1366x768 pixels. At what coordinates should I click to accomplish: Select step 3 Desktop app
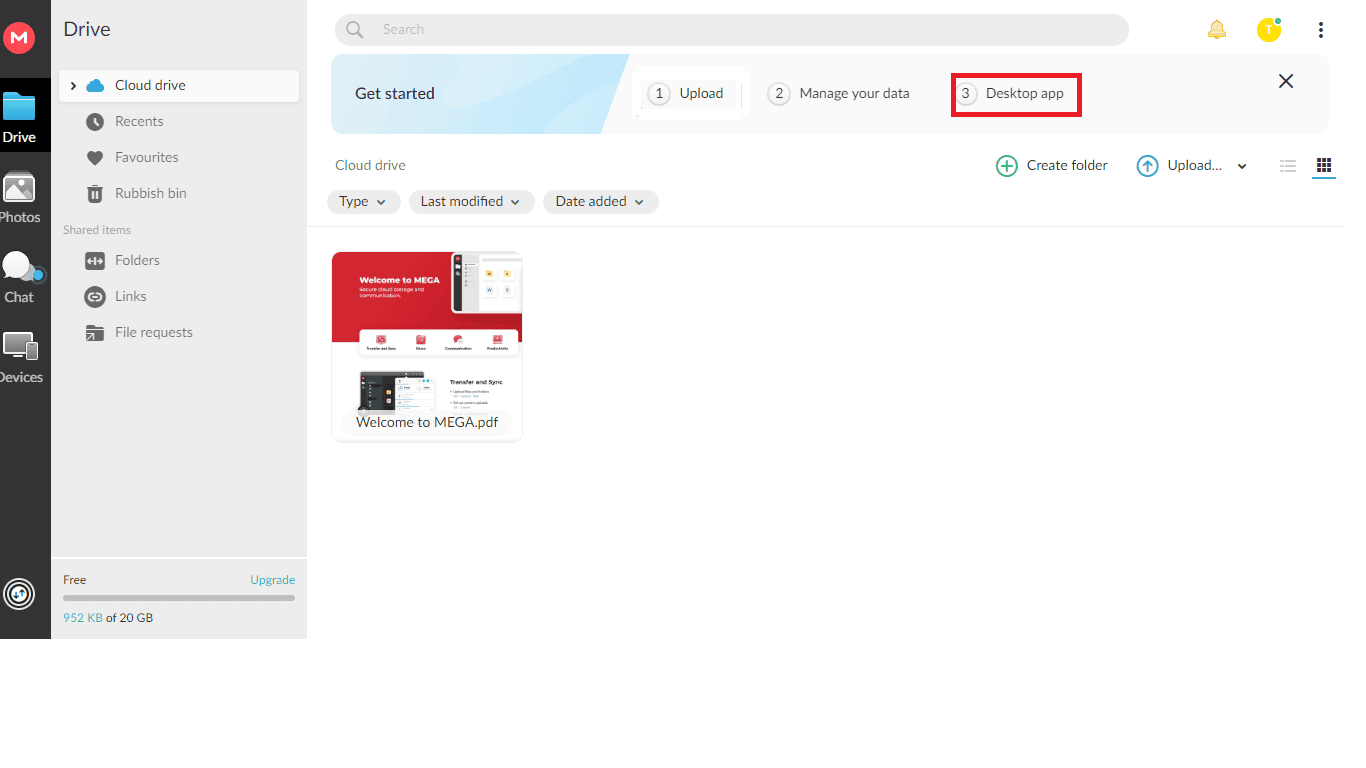pos(1016,94)
